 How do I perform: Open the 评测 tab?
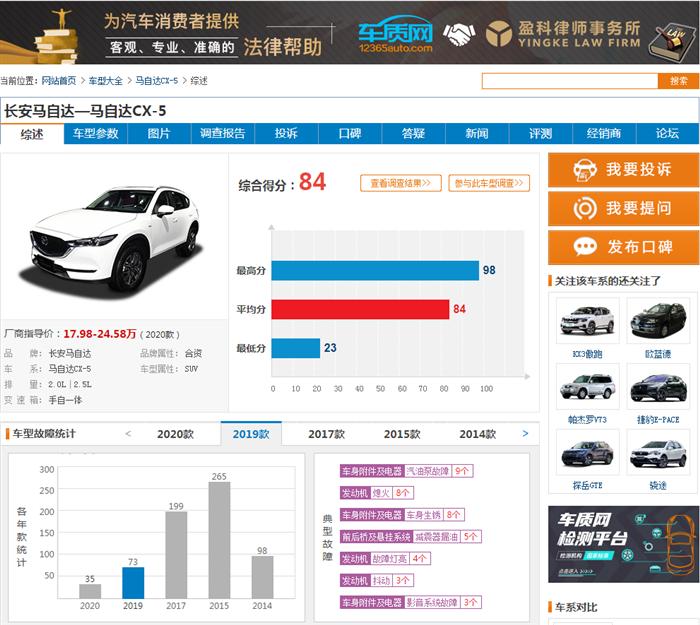tap(541, 133)
